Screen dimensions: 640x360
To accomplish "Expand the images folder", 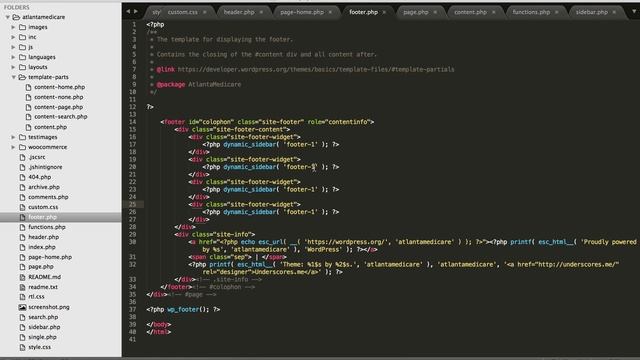I will tap(13, 27).
